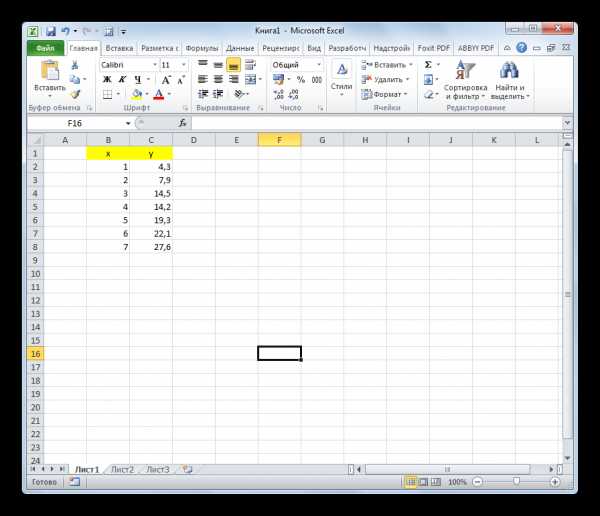Toggle Bold formatting (Ж)
The image size is (600, 516).
[x=107, y=79]
